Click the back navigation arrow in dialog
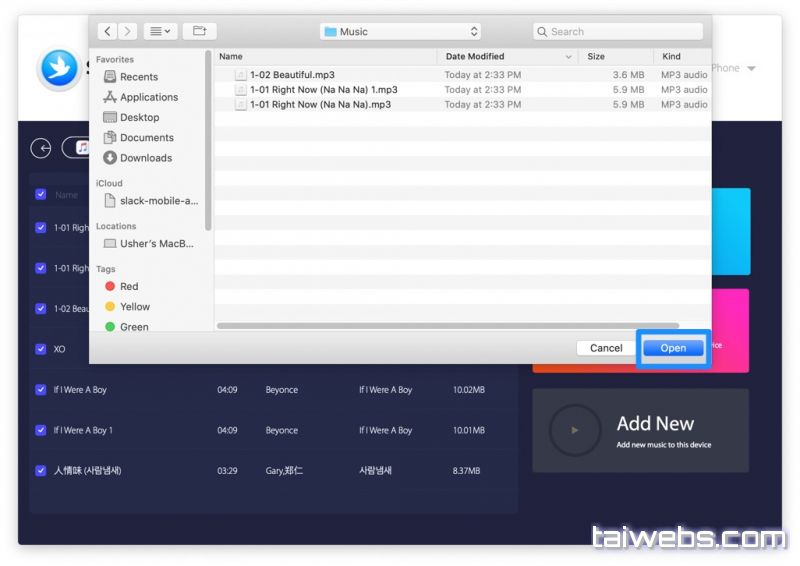 [107, 32]
